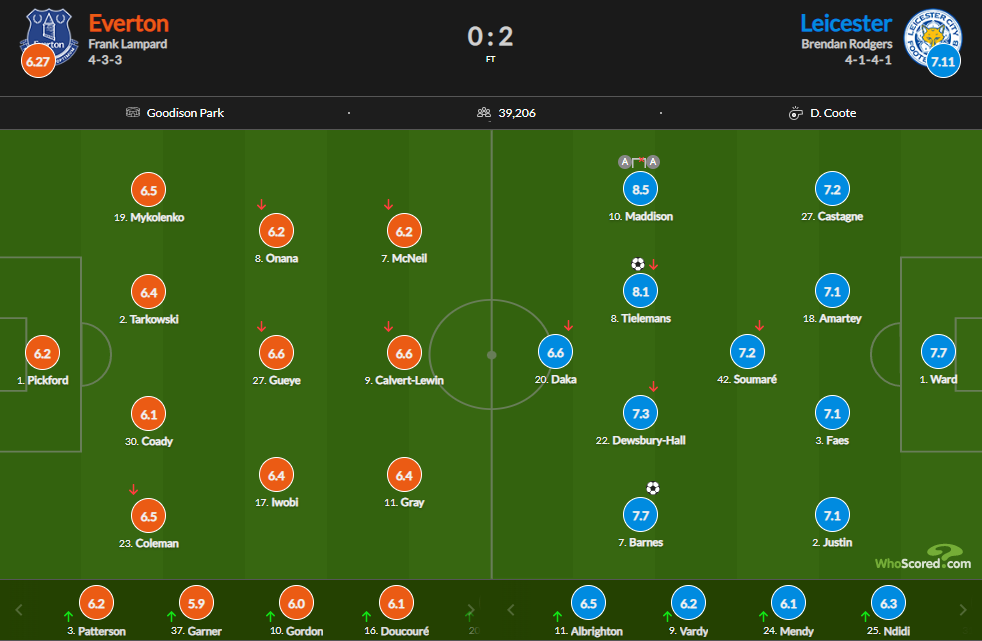
Task: Click the attendance icon next to 39,206
Action: pos(484,113)
